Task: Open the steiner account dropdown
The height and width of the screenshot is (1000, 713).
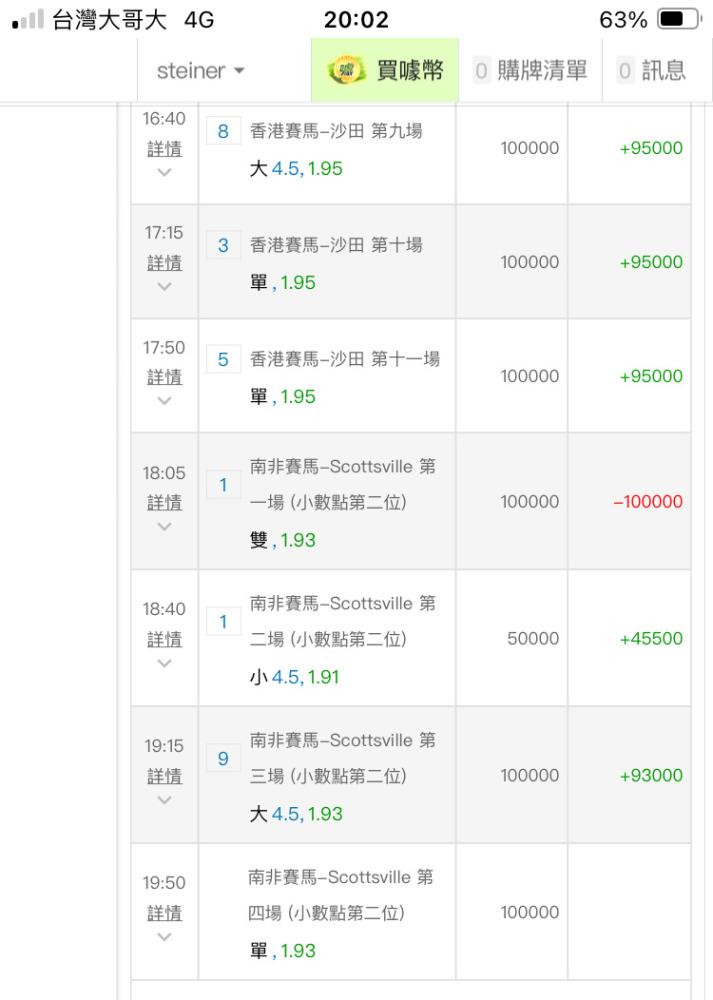Action: pyautogui.click(x=201, y=72)
